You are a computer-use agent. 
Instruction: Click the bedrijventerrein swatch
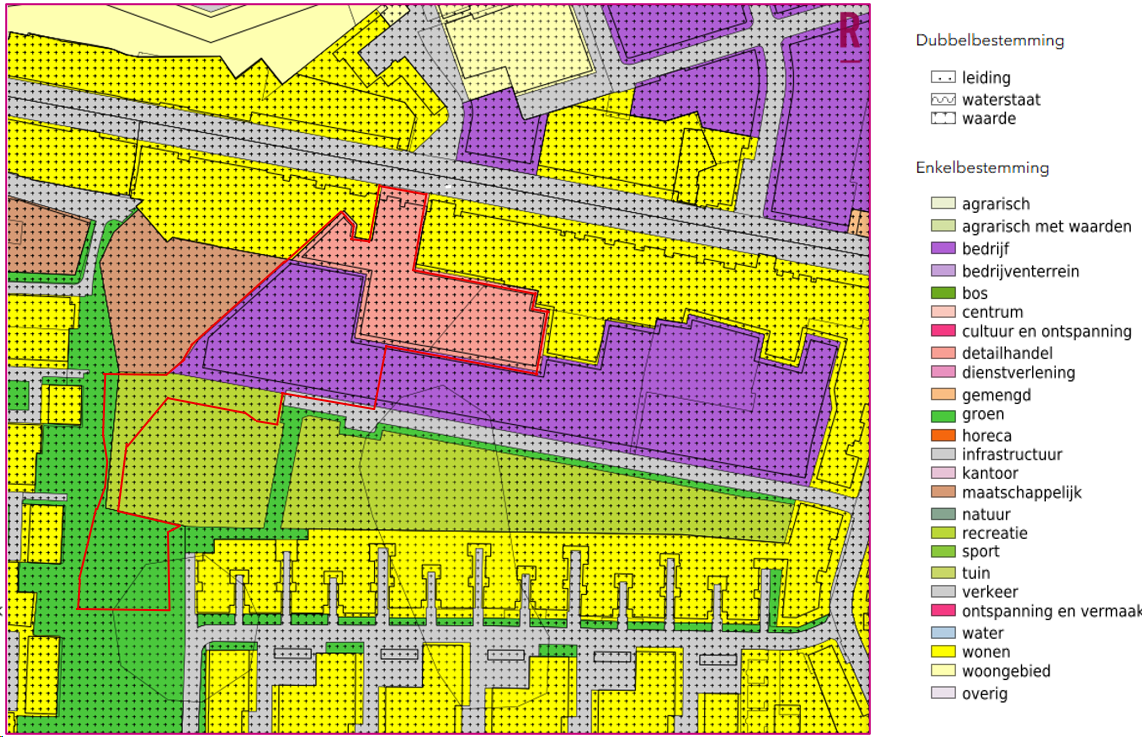pyautogui.click(x=943, y=271)
